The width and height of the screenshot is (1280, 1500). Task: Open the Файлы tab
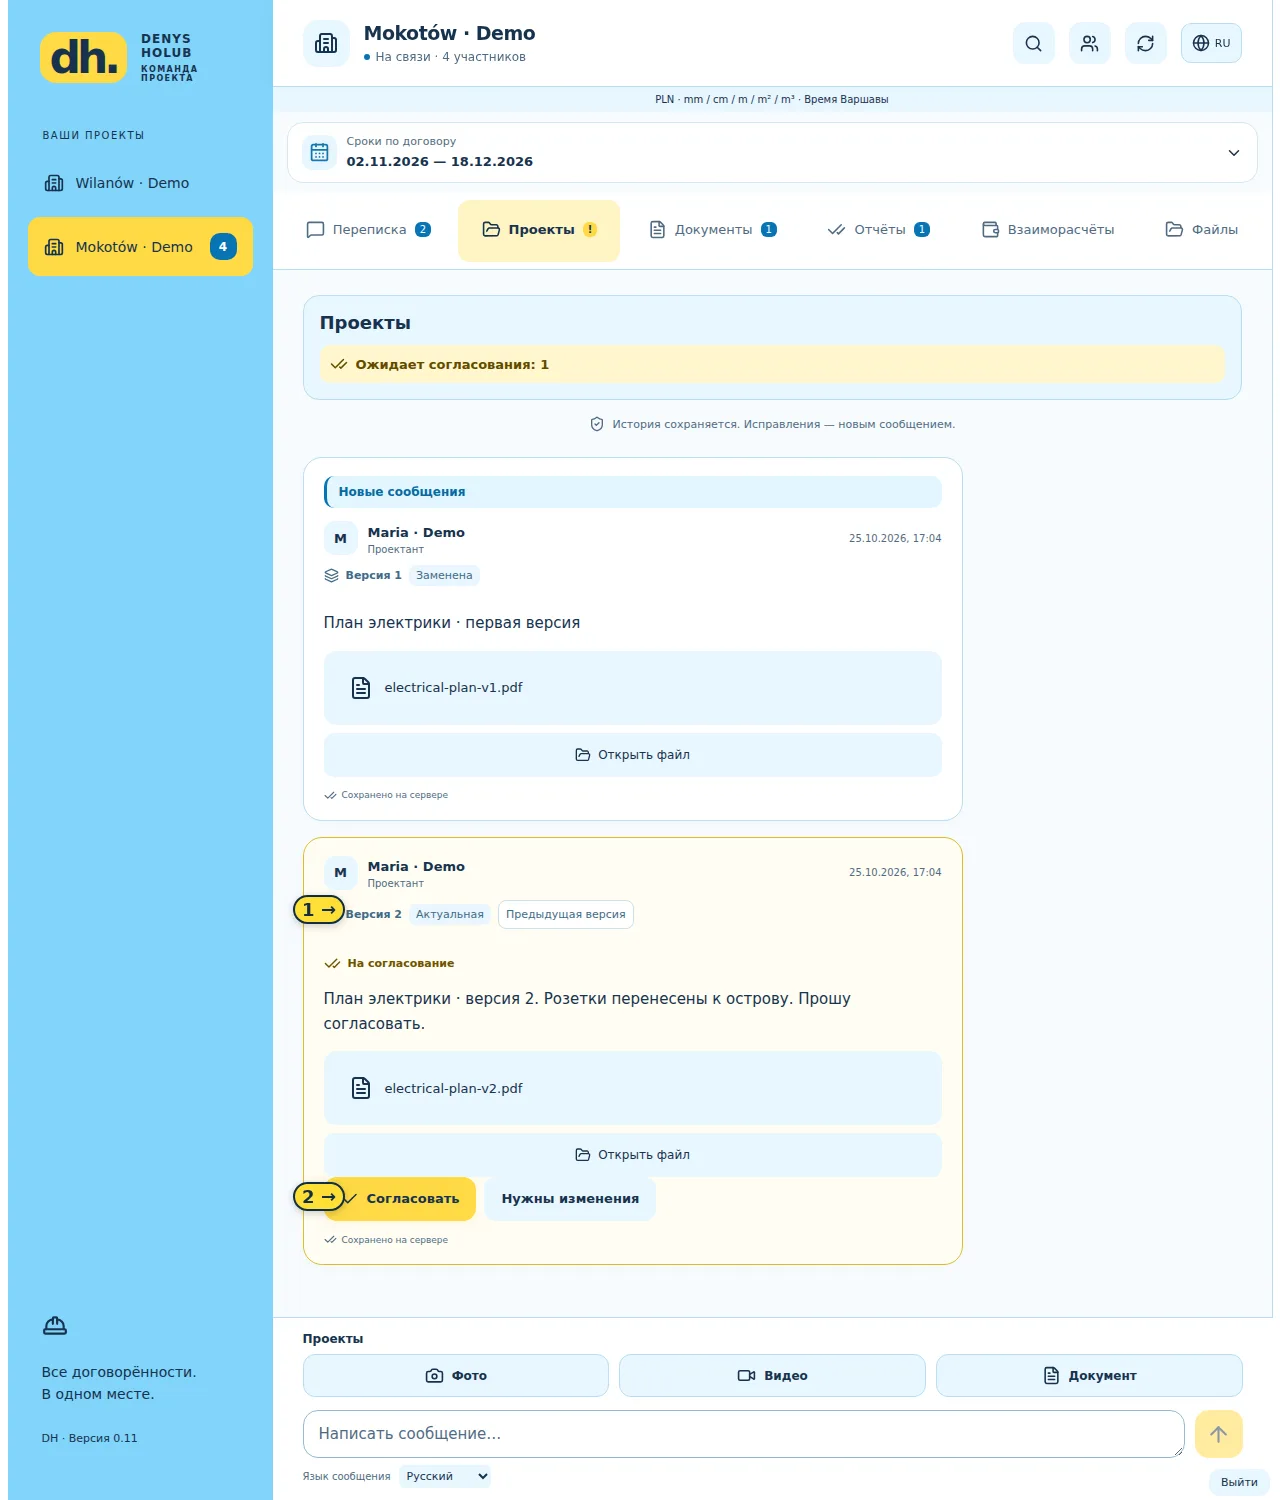point(1201,230)
